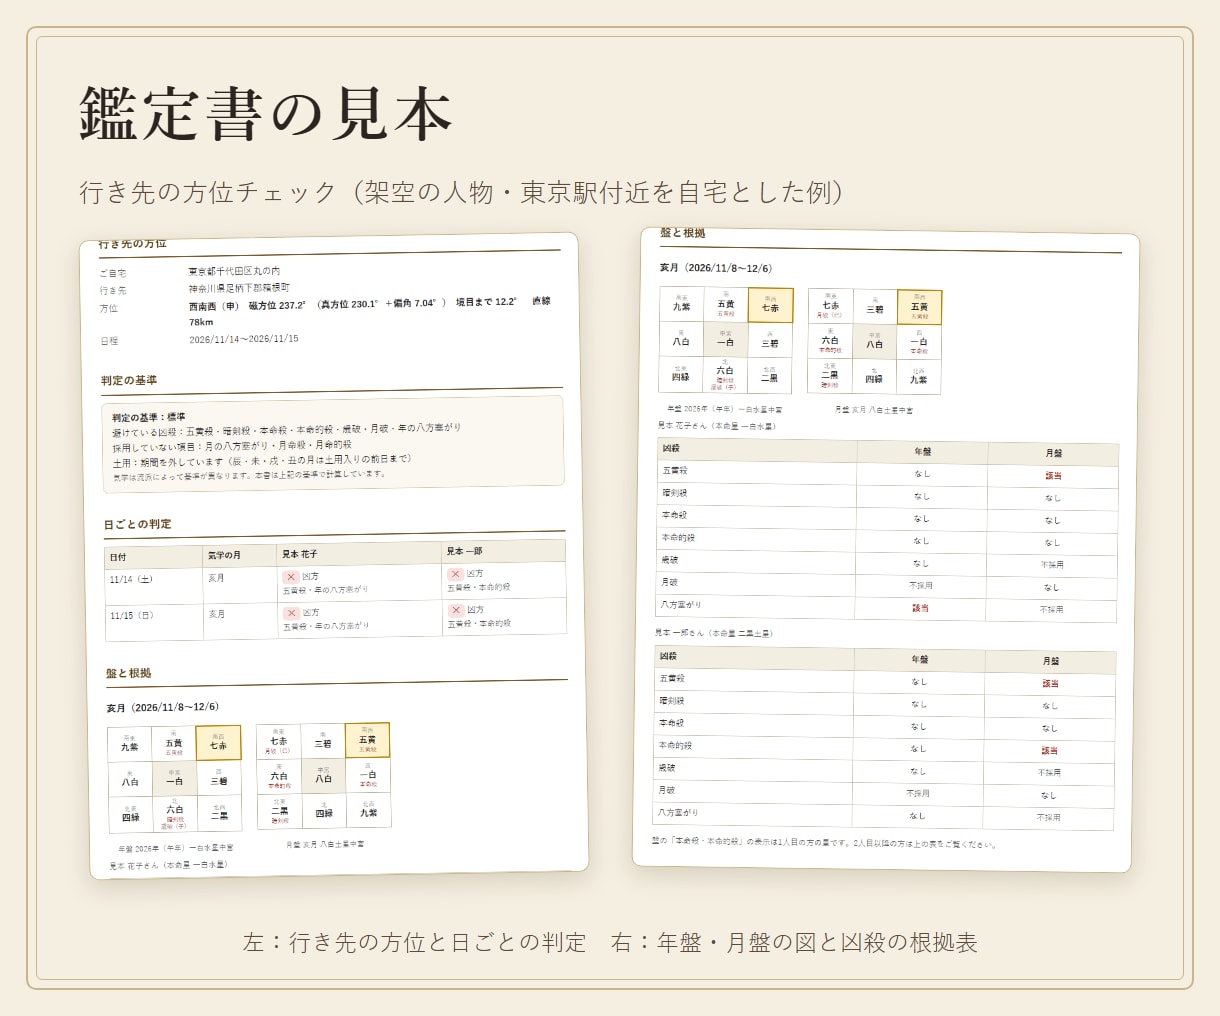Click 月盤 header in 花子's 凶殺 table
The width and height of the screenshot is (1220, 1016).
(x=1054, y=453)
